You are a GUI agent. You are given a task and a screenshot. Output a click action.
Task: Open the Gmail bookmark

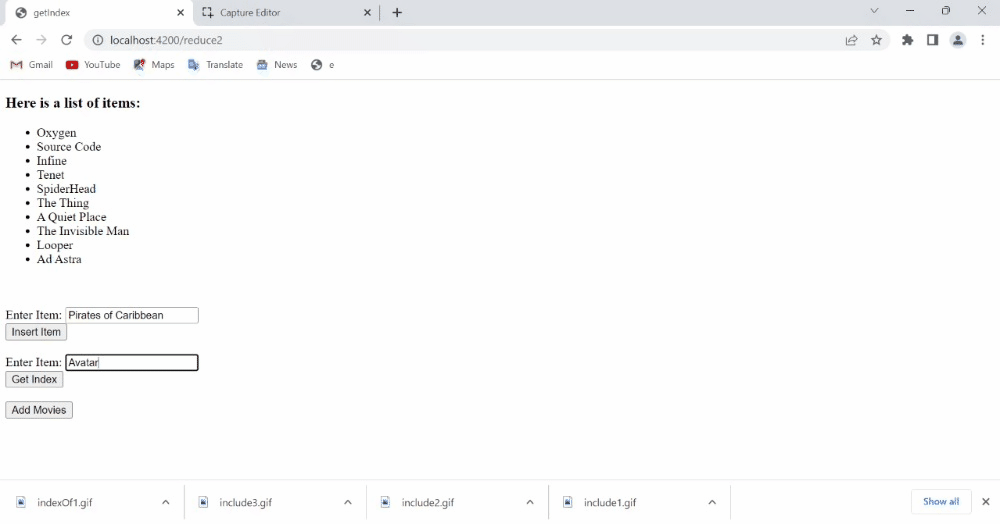(32, 65)
